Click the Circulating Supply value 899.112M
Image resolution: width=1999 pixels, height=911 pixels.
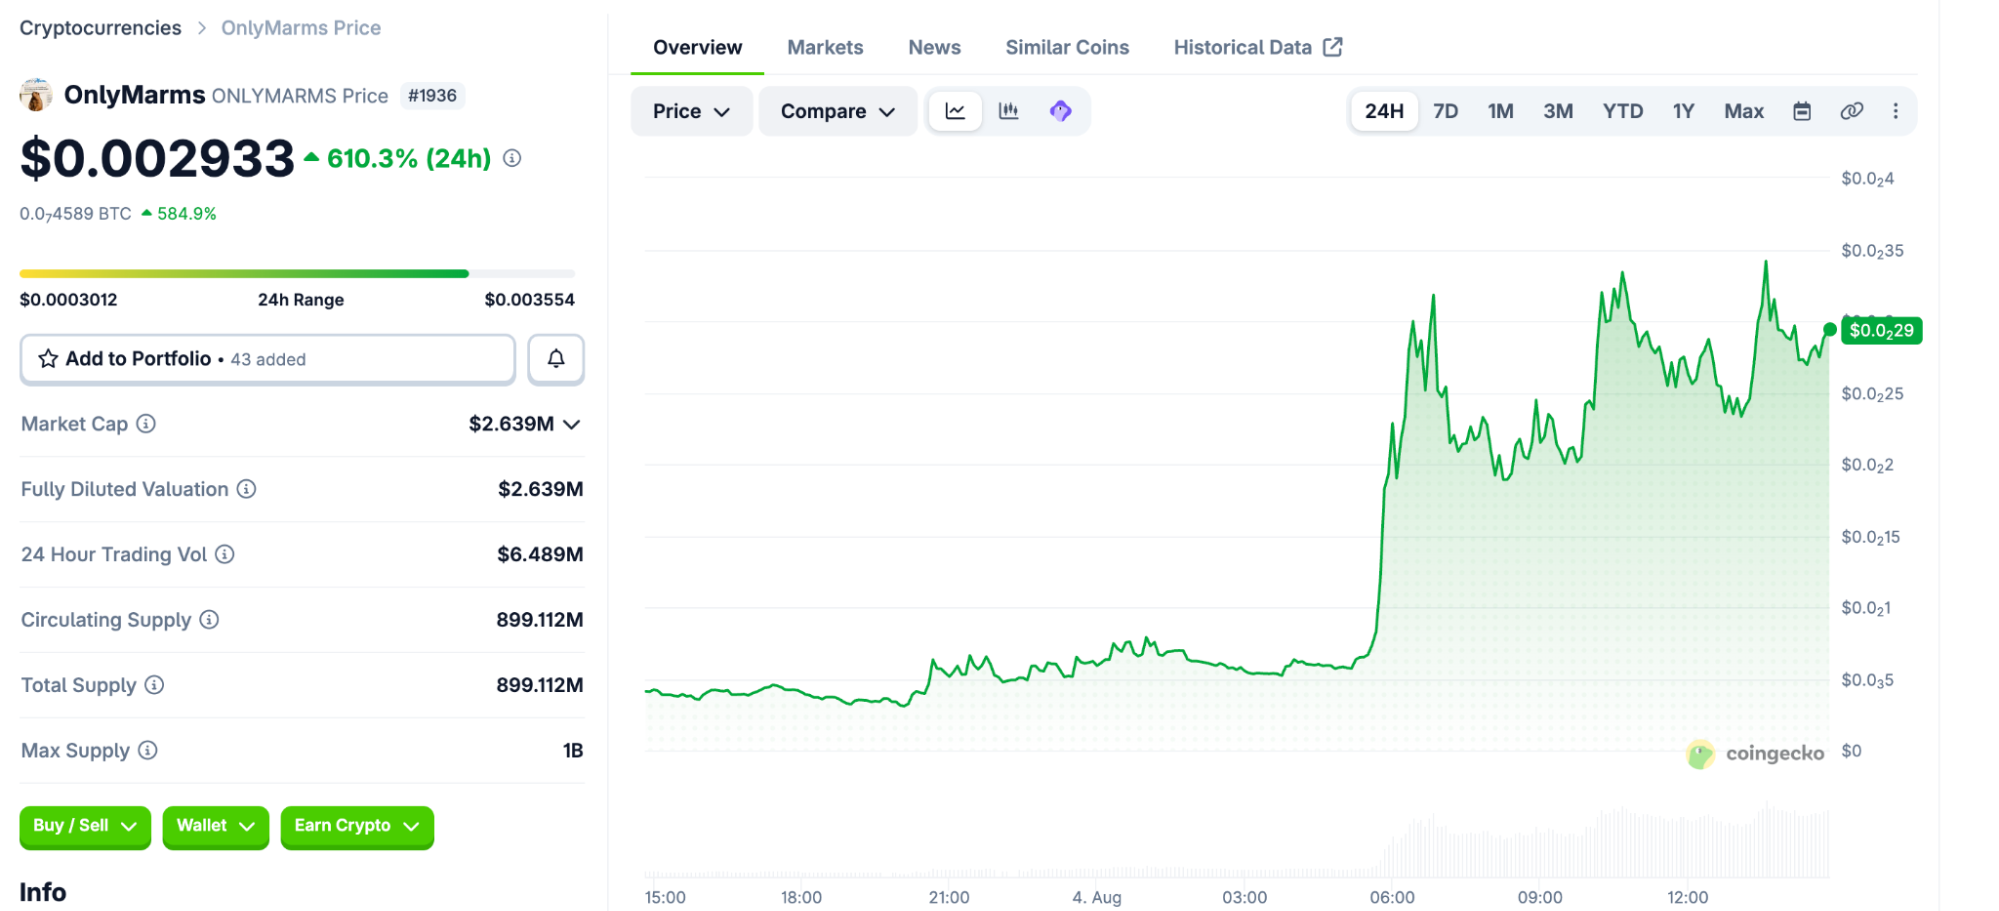540,620
